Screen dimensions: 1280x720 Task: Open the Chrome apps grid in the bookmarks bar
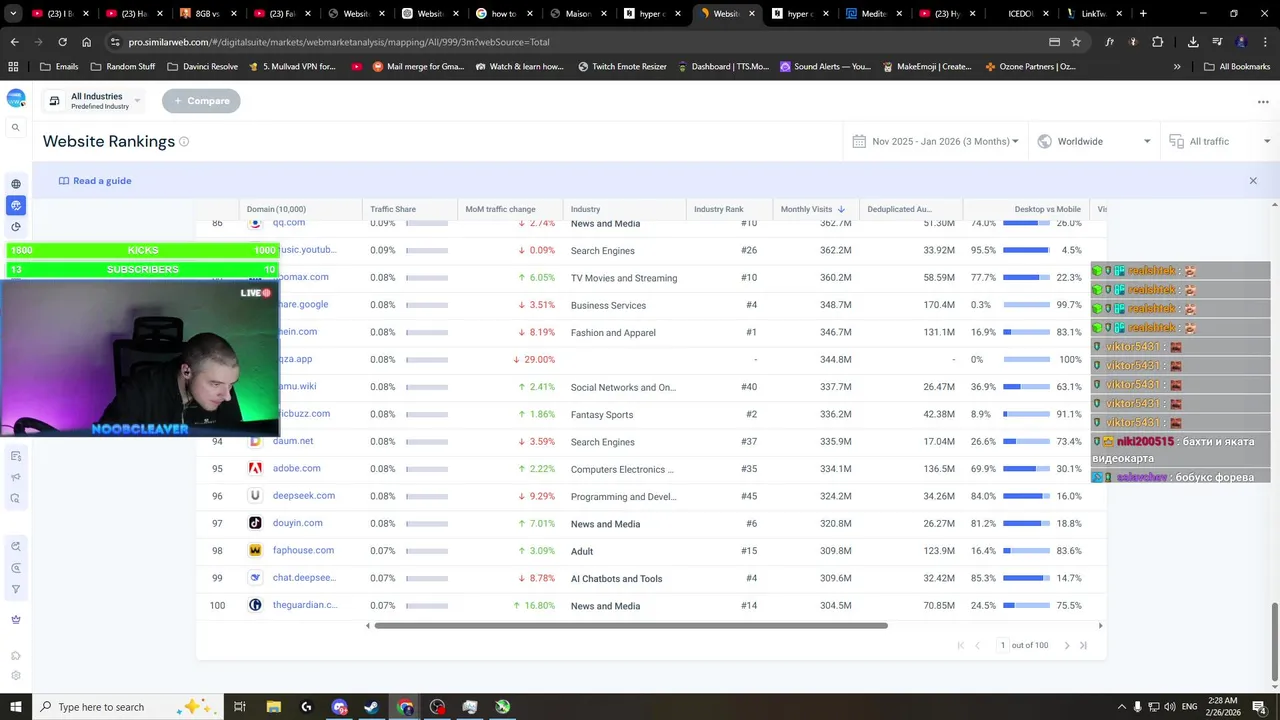[x=13, y=67]
